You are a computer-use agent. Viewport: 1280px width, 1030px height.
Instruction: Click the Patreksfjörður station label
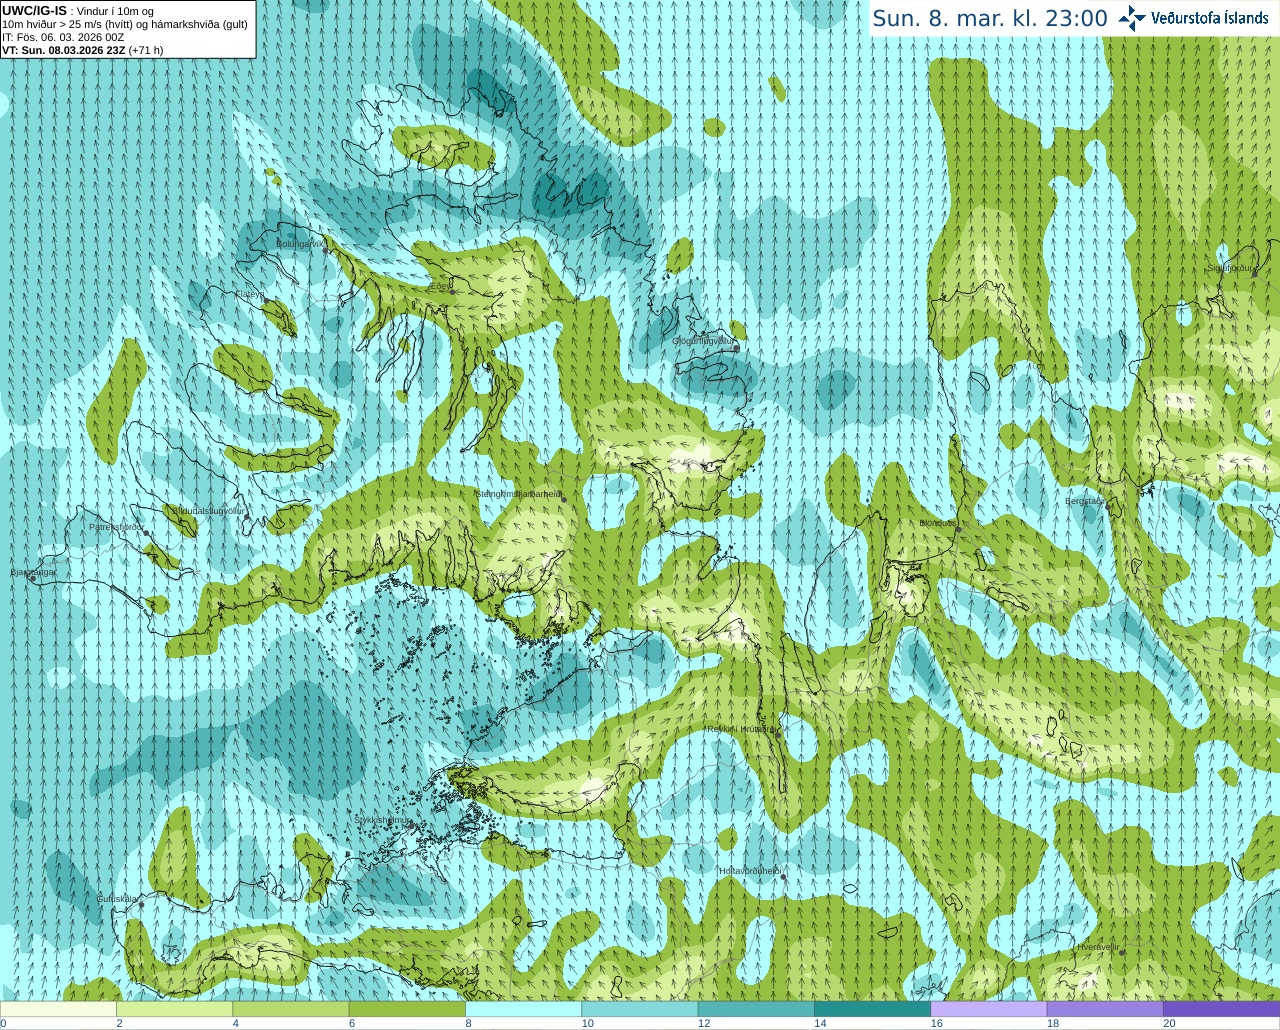point(117,526)
